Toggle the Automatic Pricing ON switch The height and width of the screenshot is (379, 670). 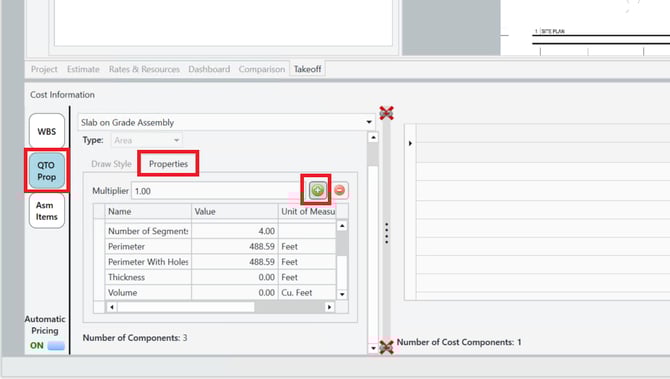[x=56, y=346]
